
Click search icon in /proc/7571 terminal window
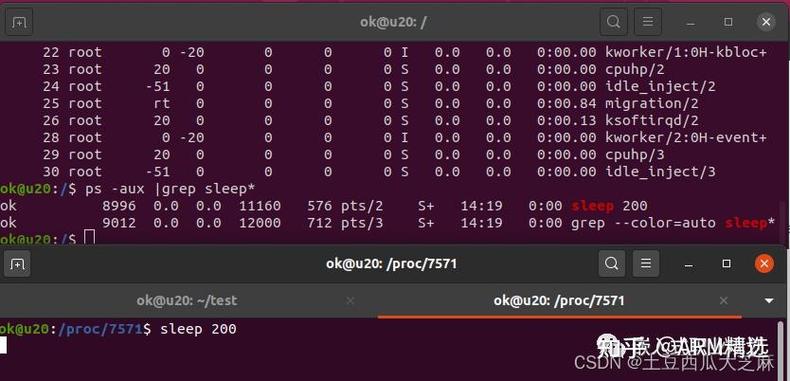[x=612, y=264]
